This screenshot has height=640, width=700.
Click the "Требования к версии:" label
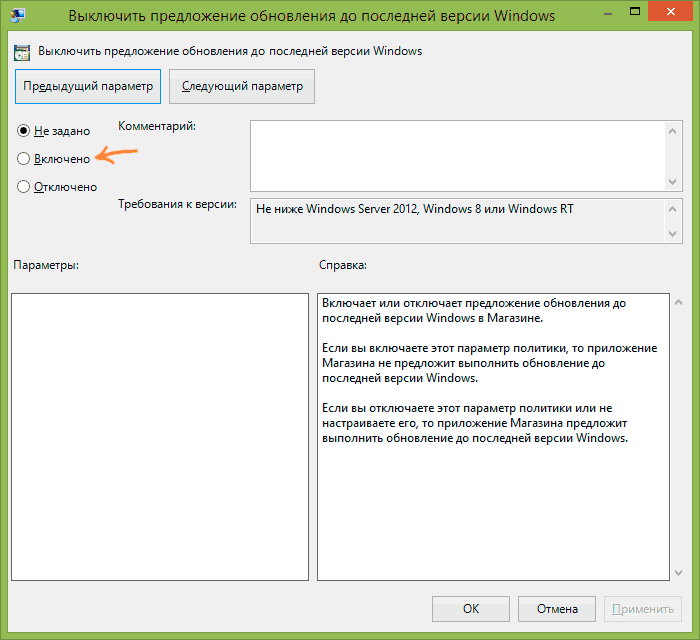pos(177,204)
